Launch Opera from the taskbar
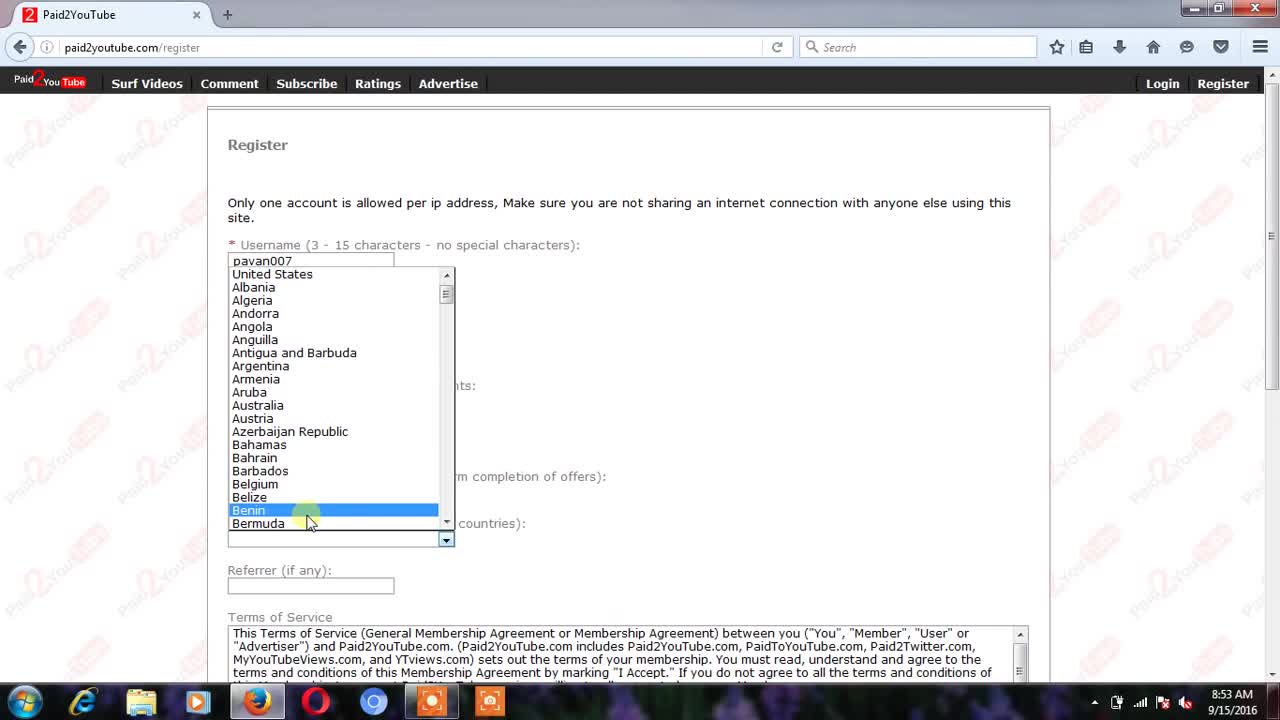This screenshot has width=1280, height=720. 315,702
